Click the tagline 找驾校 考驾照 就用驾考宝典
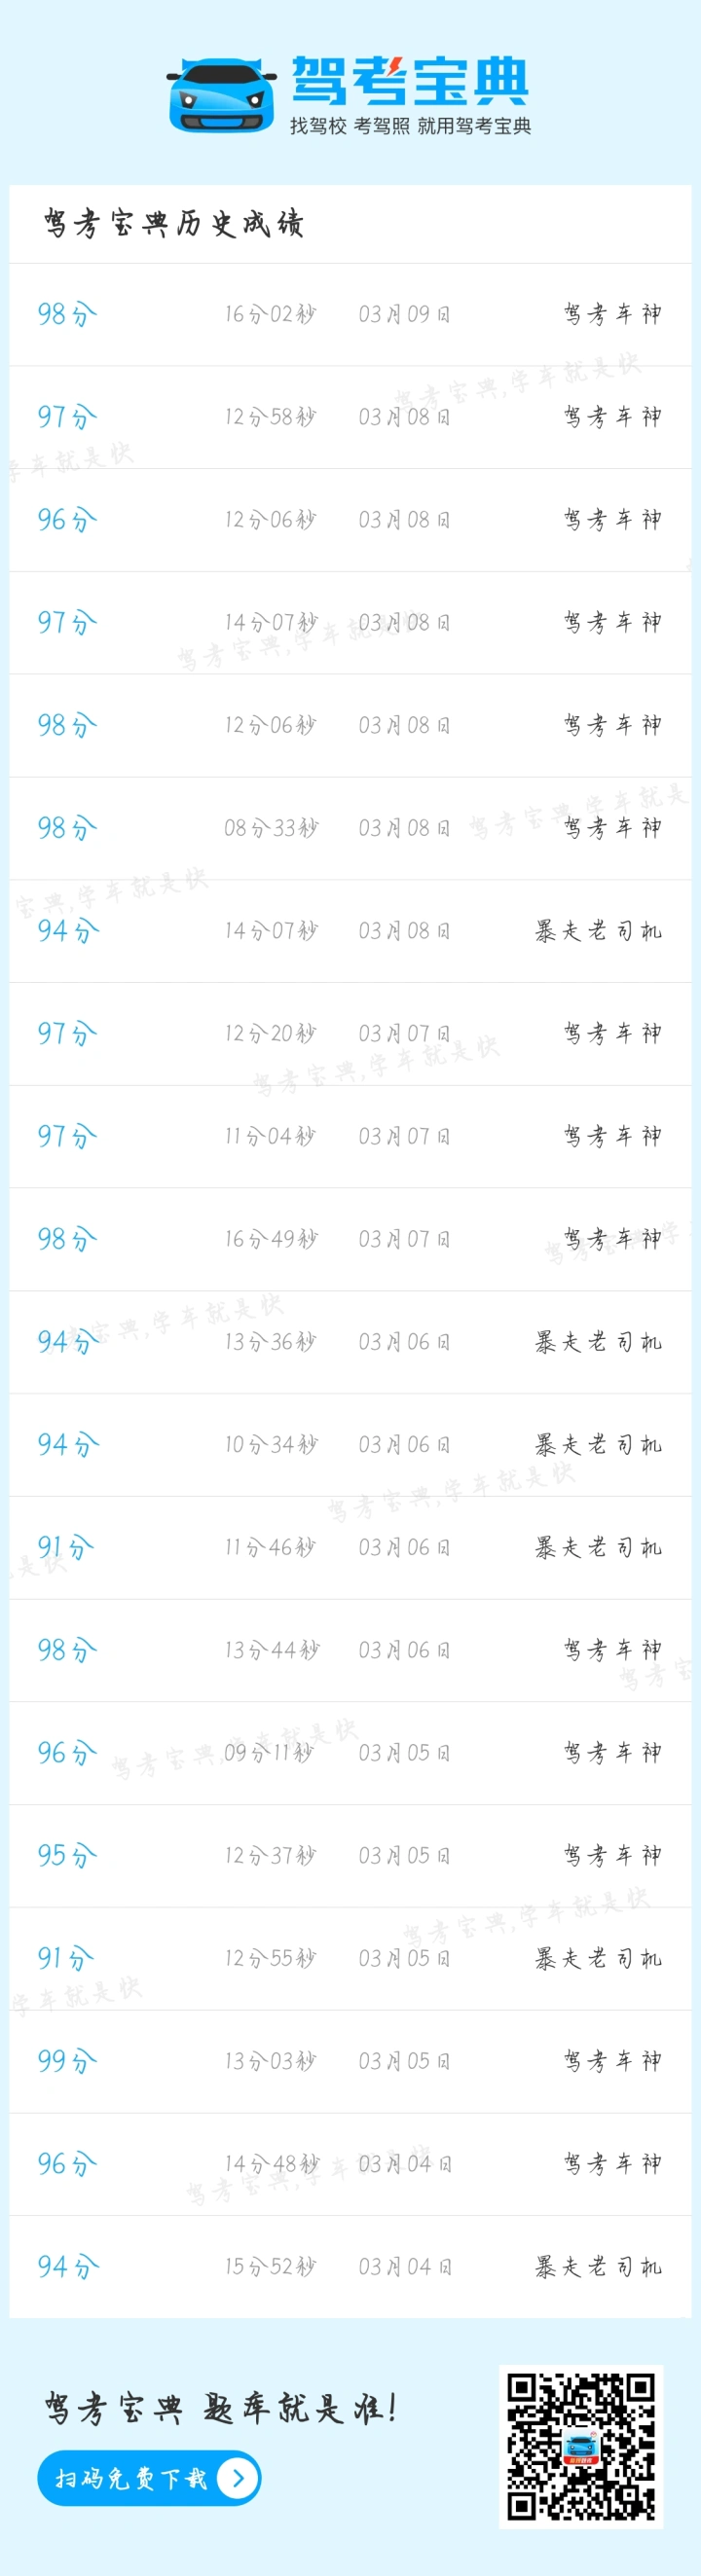Image resolution: width=701 pixels, height=2576 pixels. (411, 126)
